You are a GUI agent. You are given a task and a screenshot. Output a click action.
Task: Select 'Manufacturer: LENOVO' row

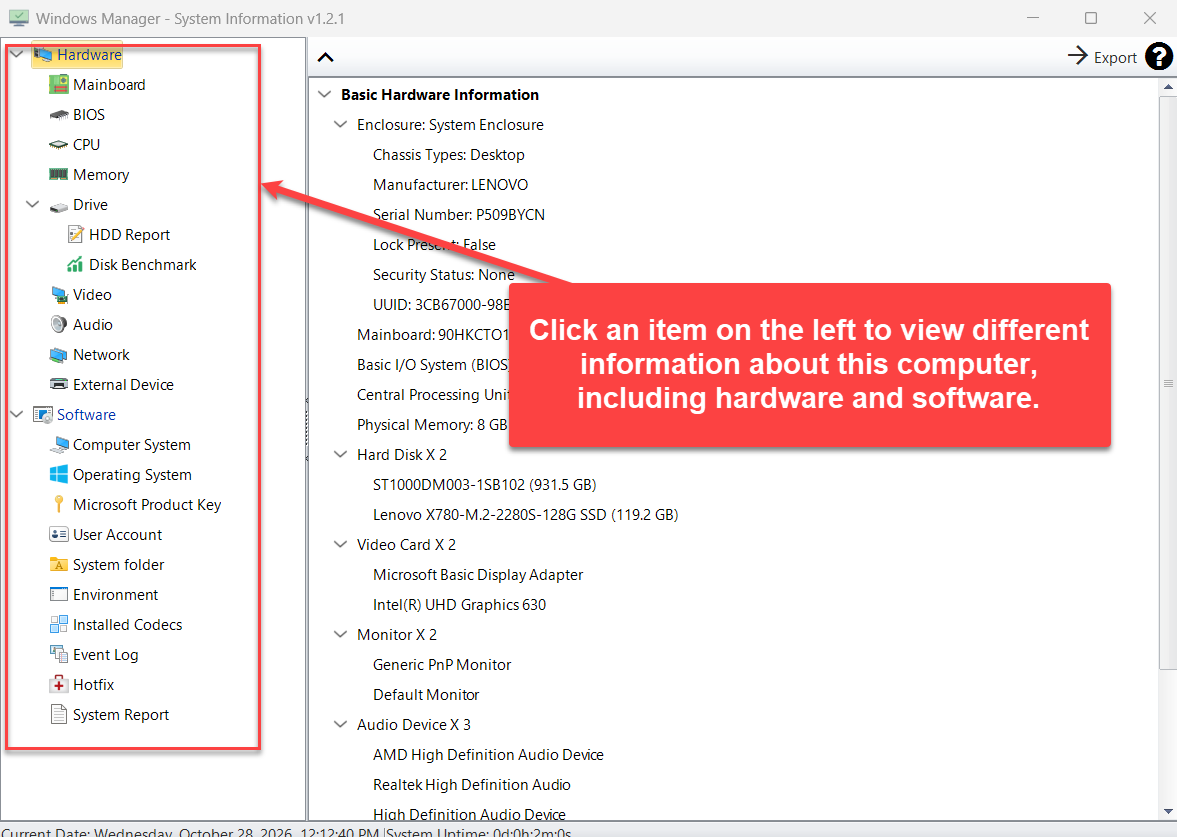click(450, 185)
